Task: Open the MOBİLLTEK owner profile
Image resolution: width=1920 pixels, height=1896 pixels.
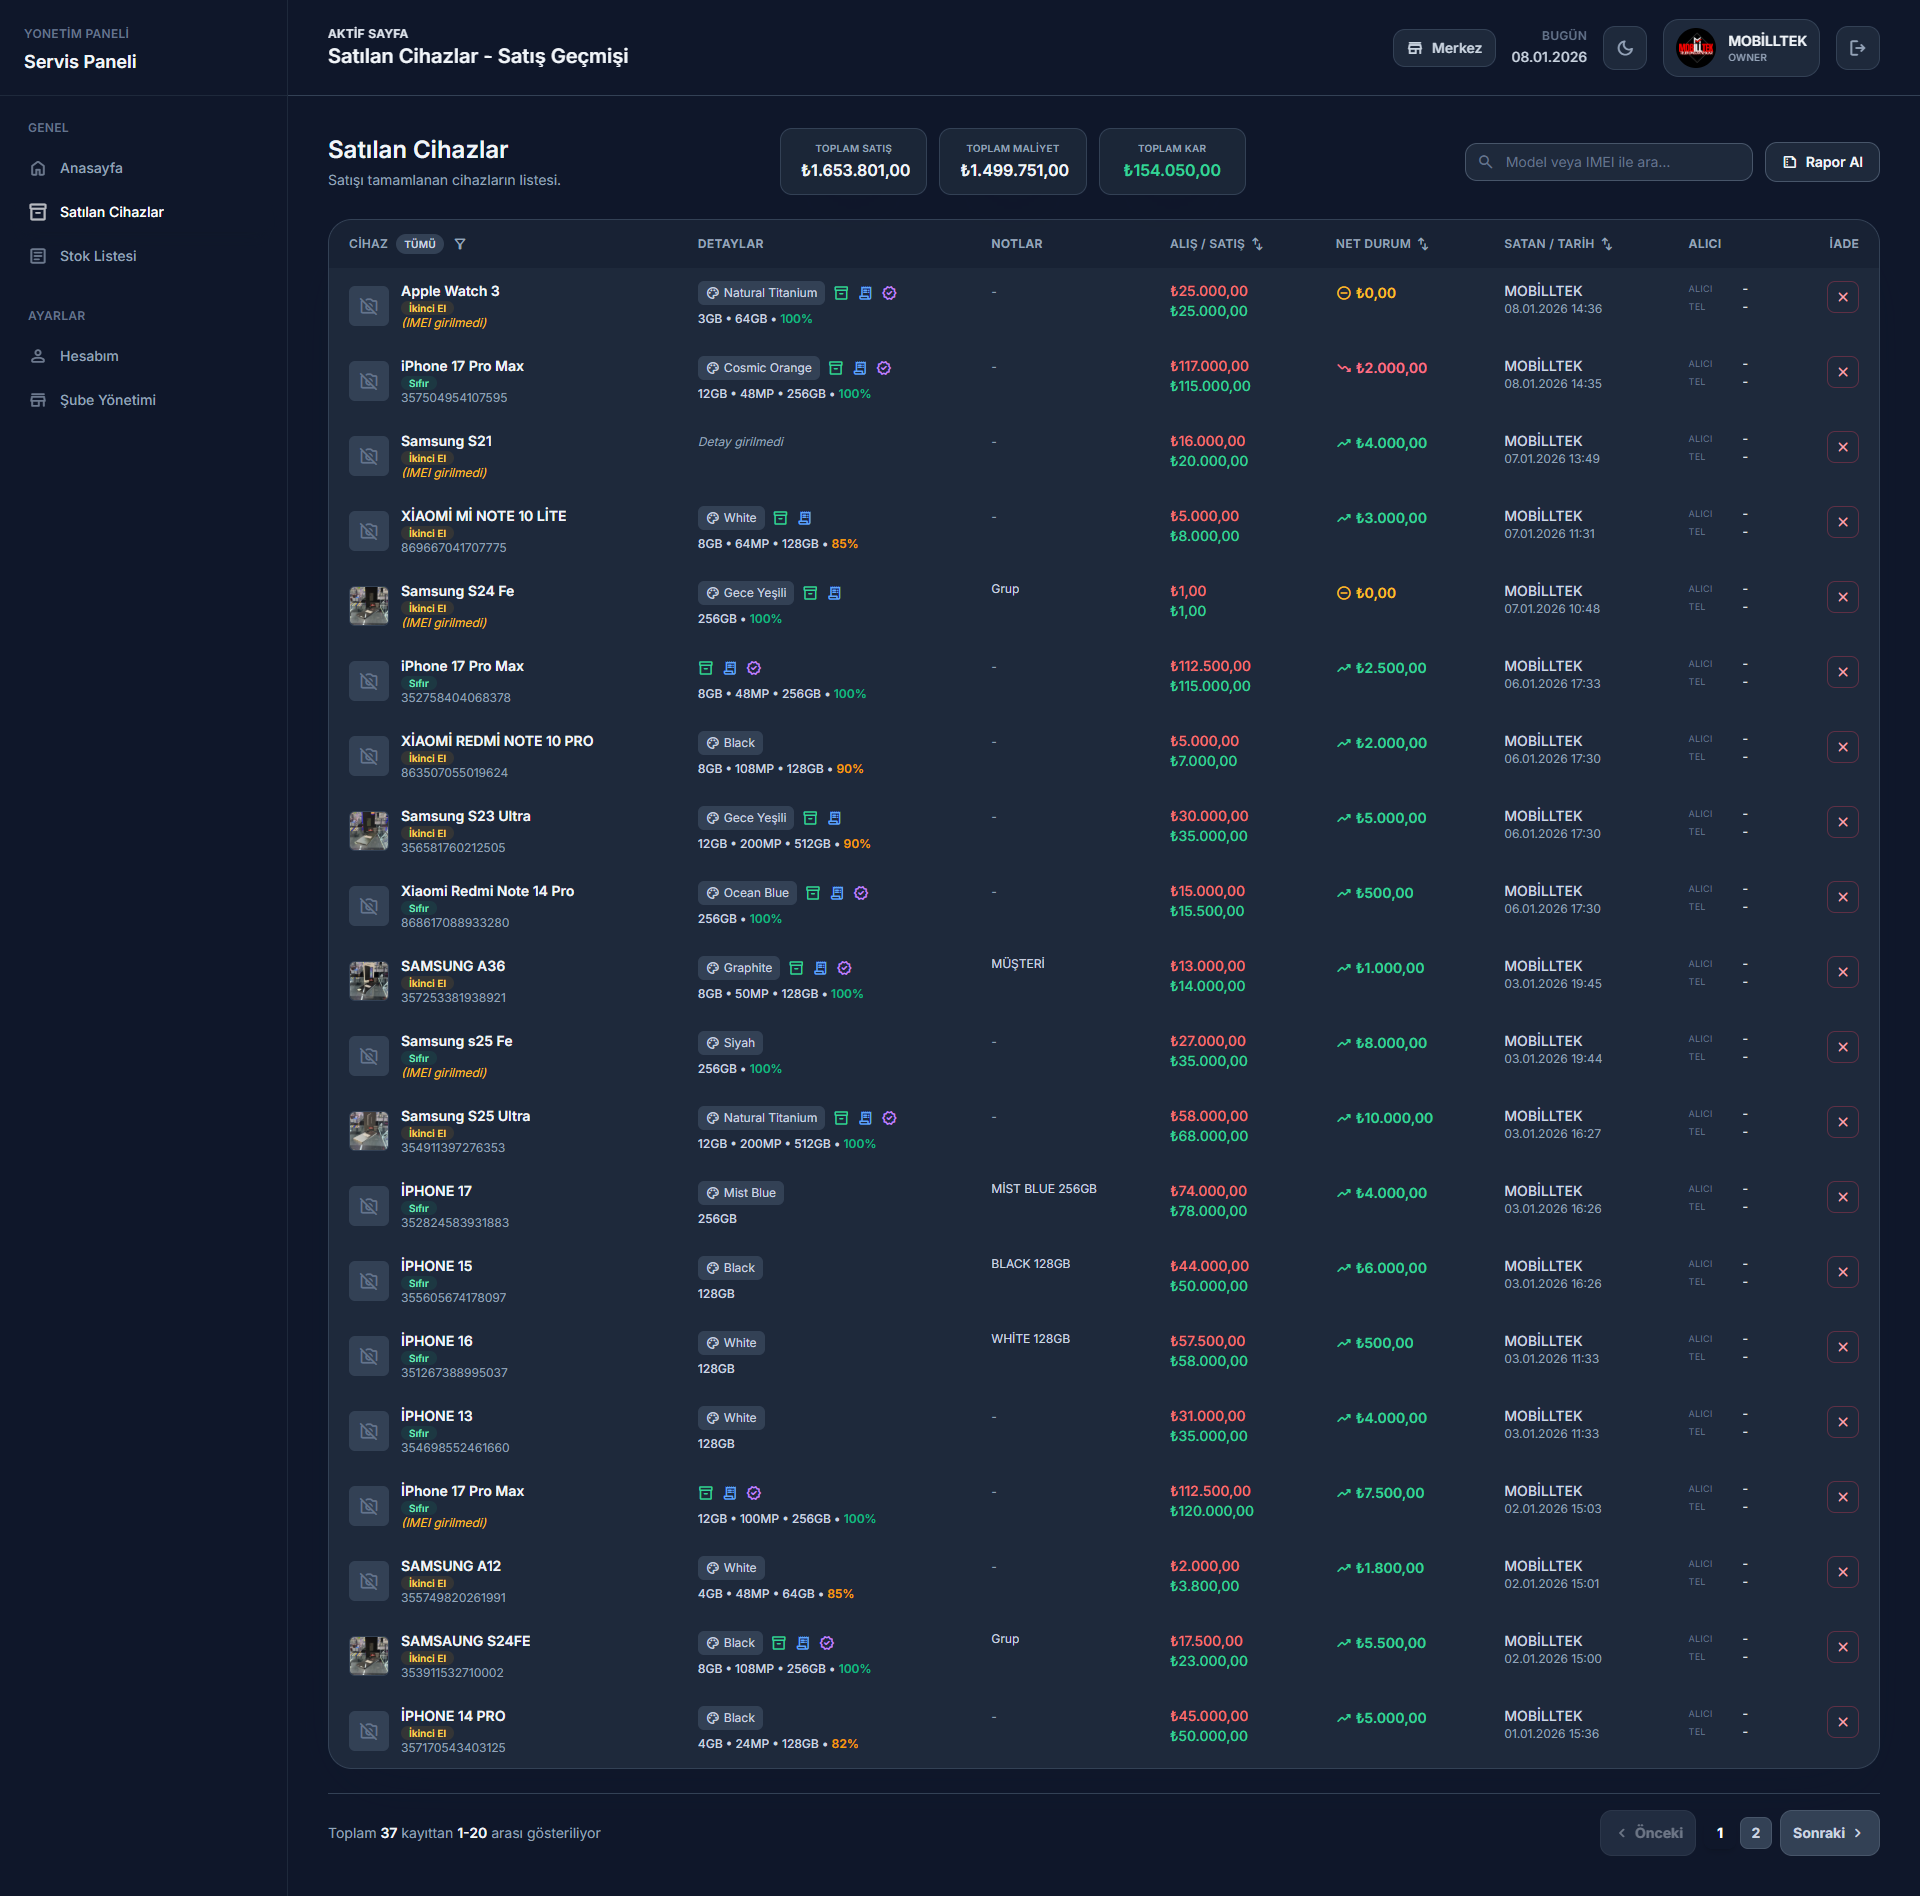Action: 1741,48
